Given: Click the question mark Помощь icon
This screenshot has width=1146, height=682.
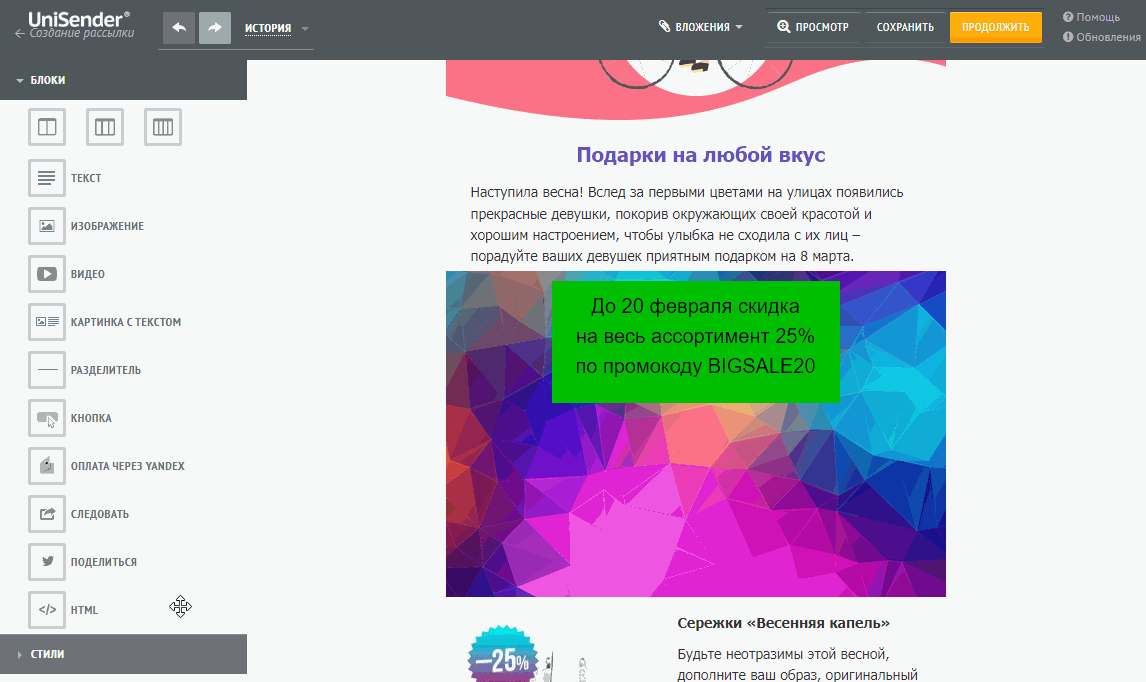Looking at the screenshot, I should click(1068, 17).
